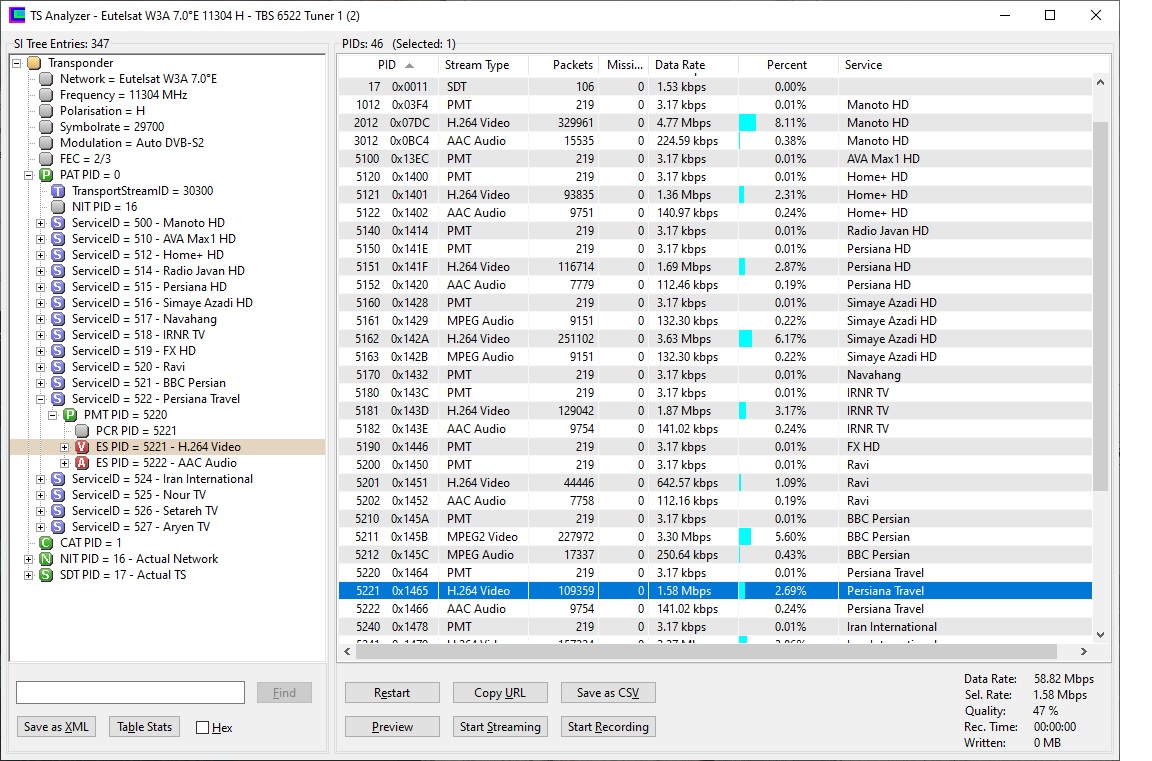
Task: Click the TransportStreamID T icon
Action: point(58,191)
